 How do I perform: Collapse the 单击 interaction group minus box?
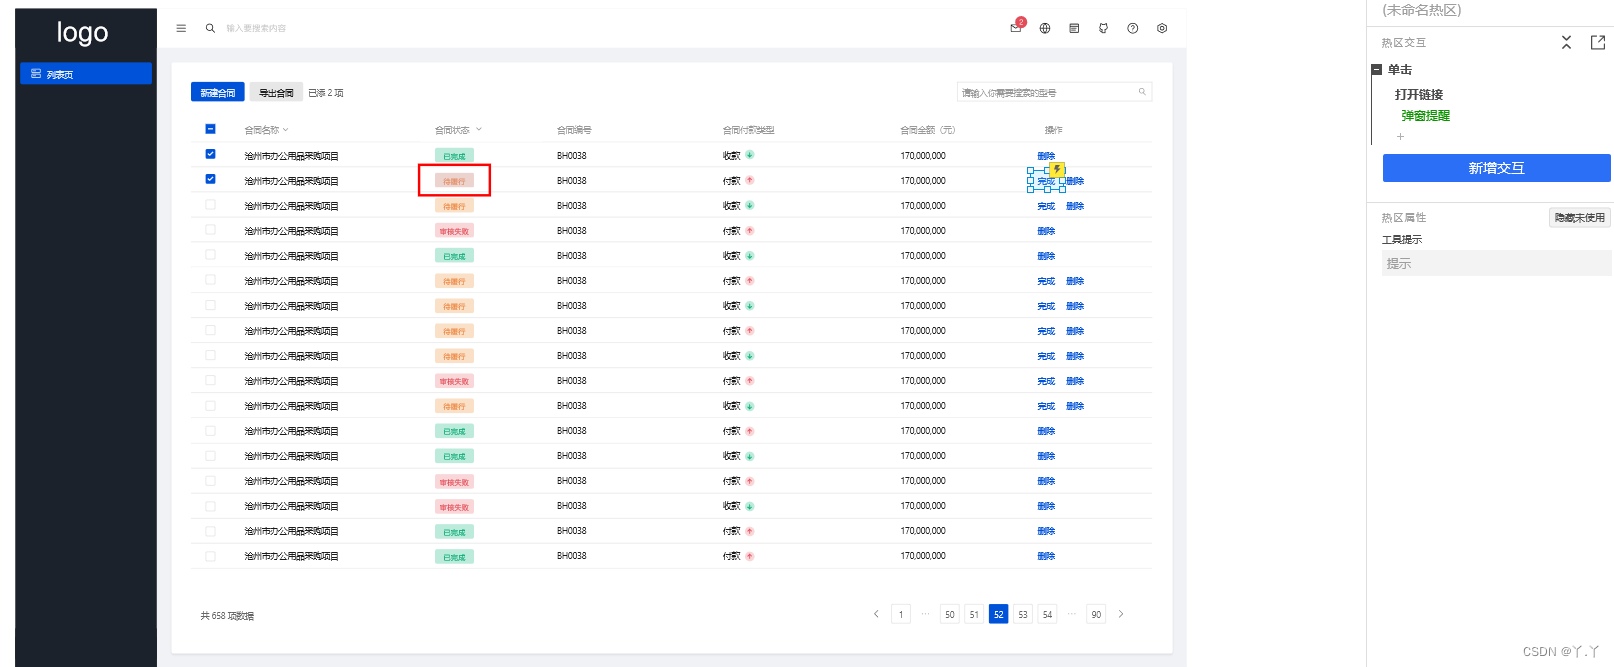tap(1377, 70)
